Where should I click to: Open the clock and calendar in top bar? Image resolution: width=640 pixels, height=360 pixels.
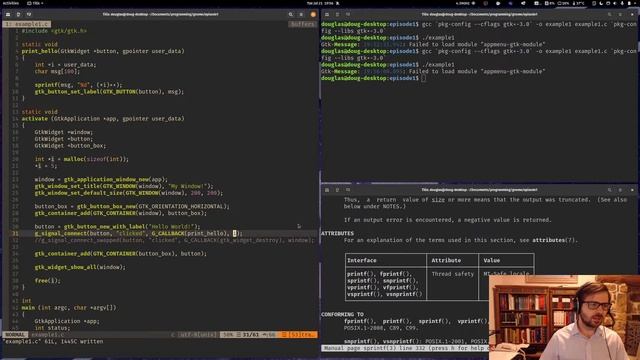click(320, 3)
